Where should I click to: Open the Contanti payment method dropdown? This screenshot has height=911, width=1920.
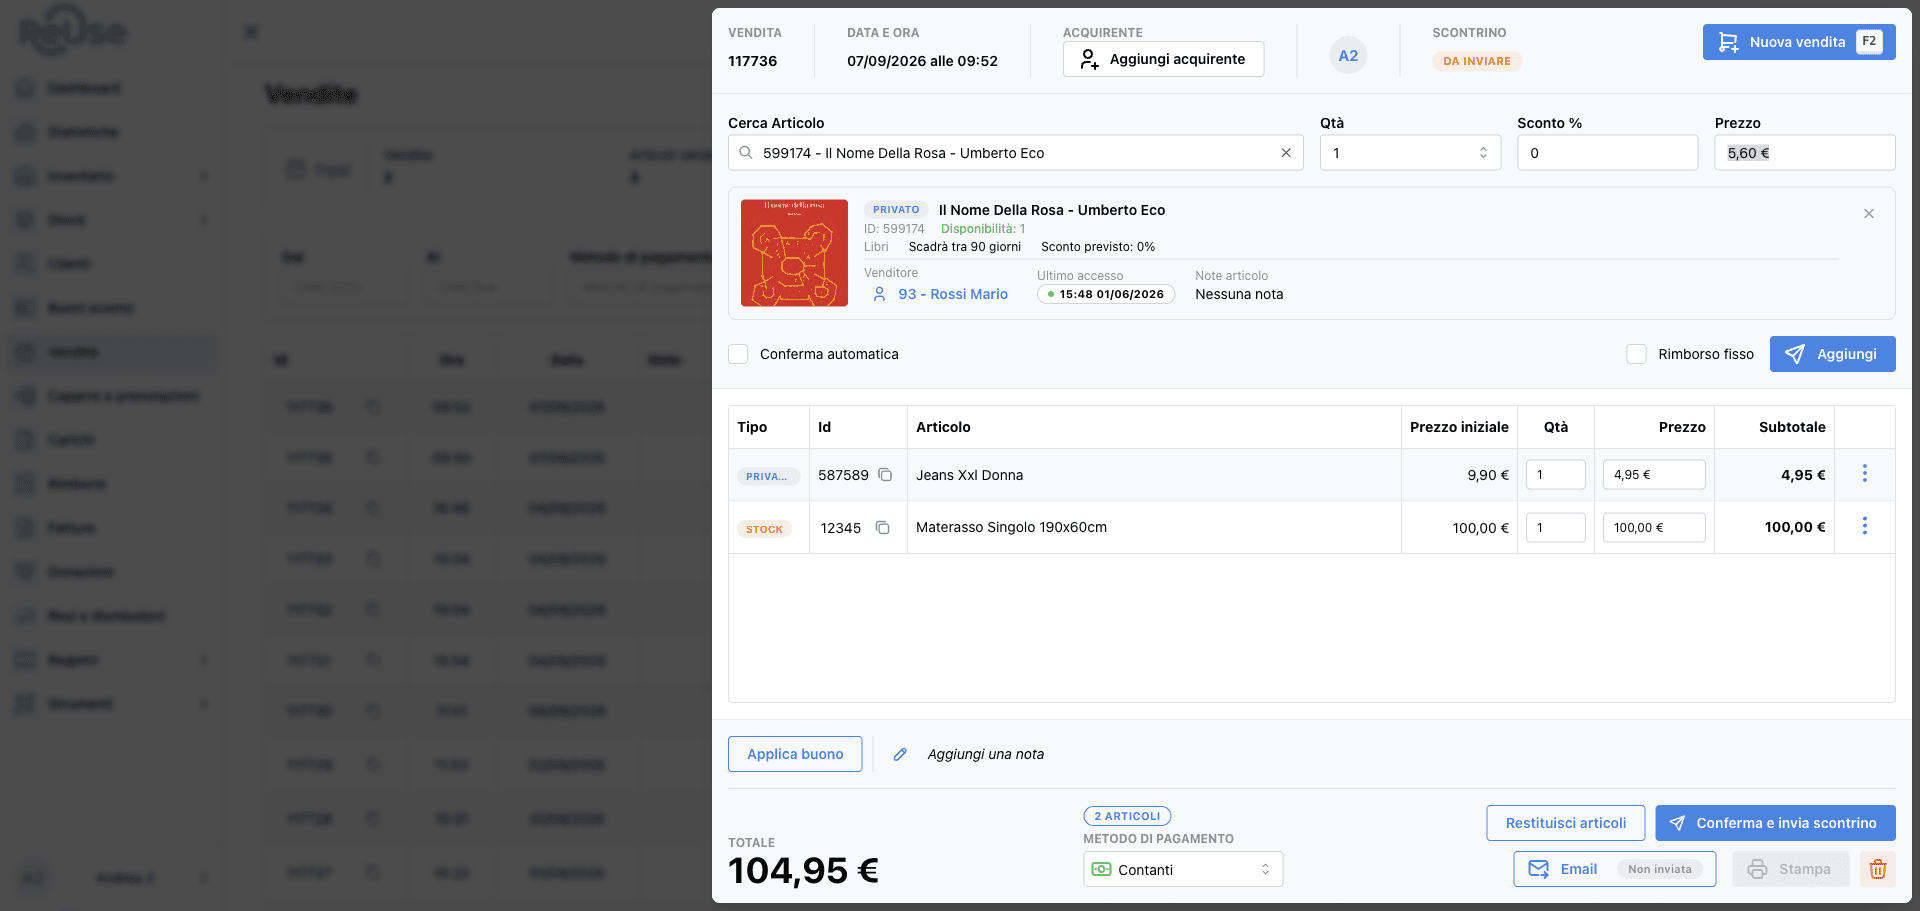click(x=1183, y=869)
